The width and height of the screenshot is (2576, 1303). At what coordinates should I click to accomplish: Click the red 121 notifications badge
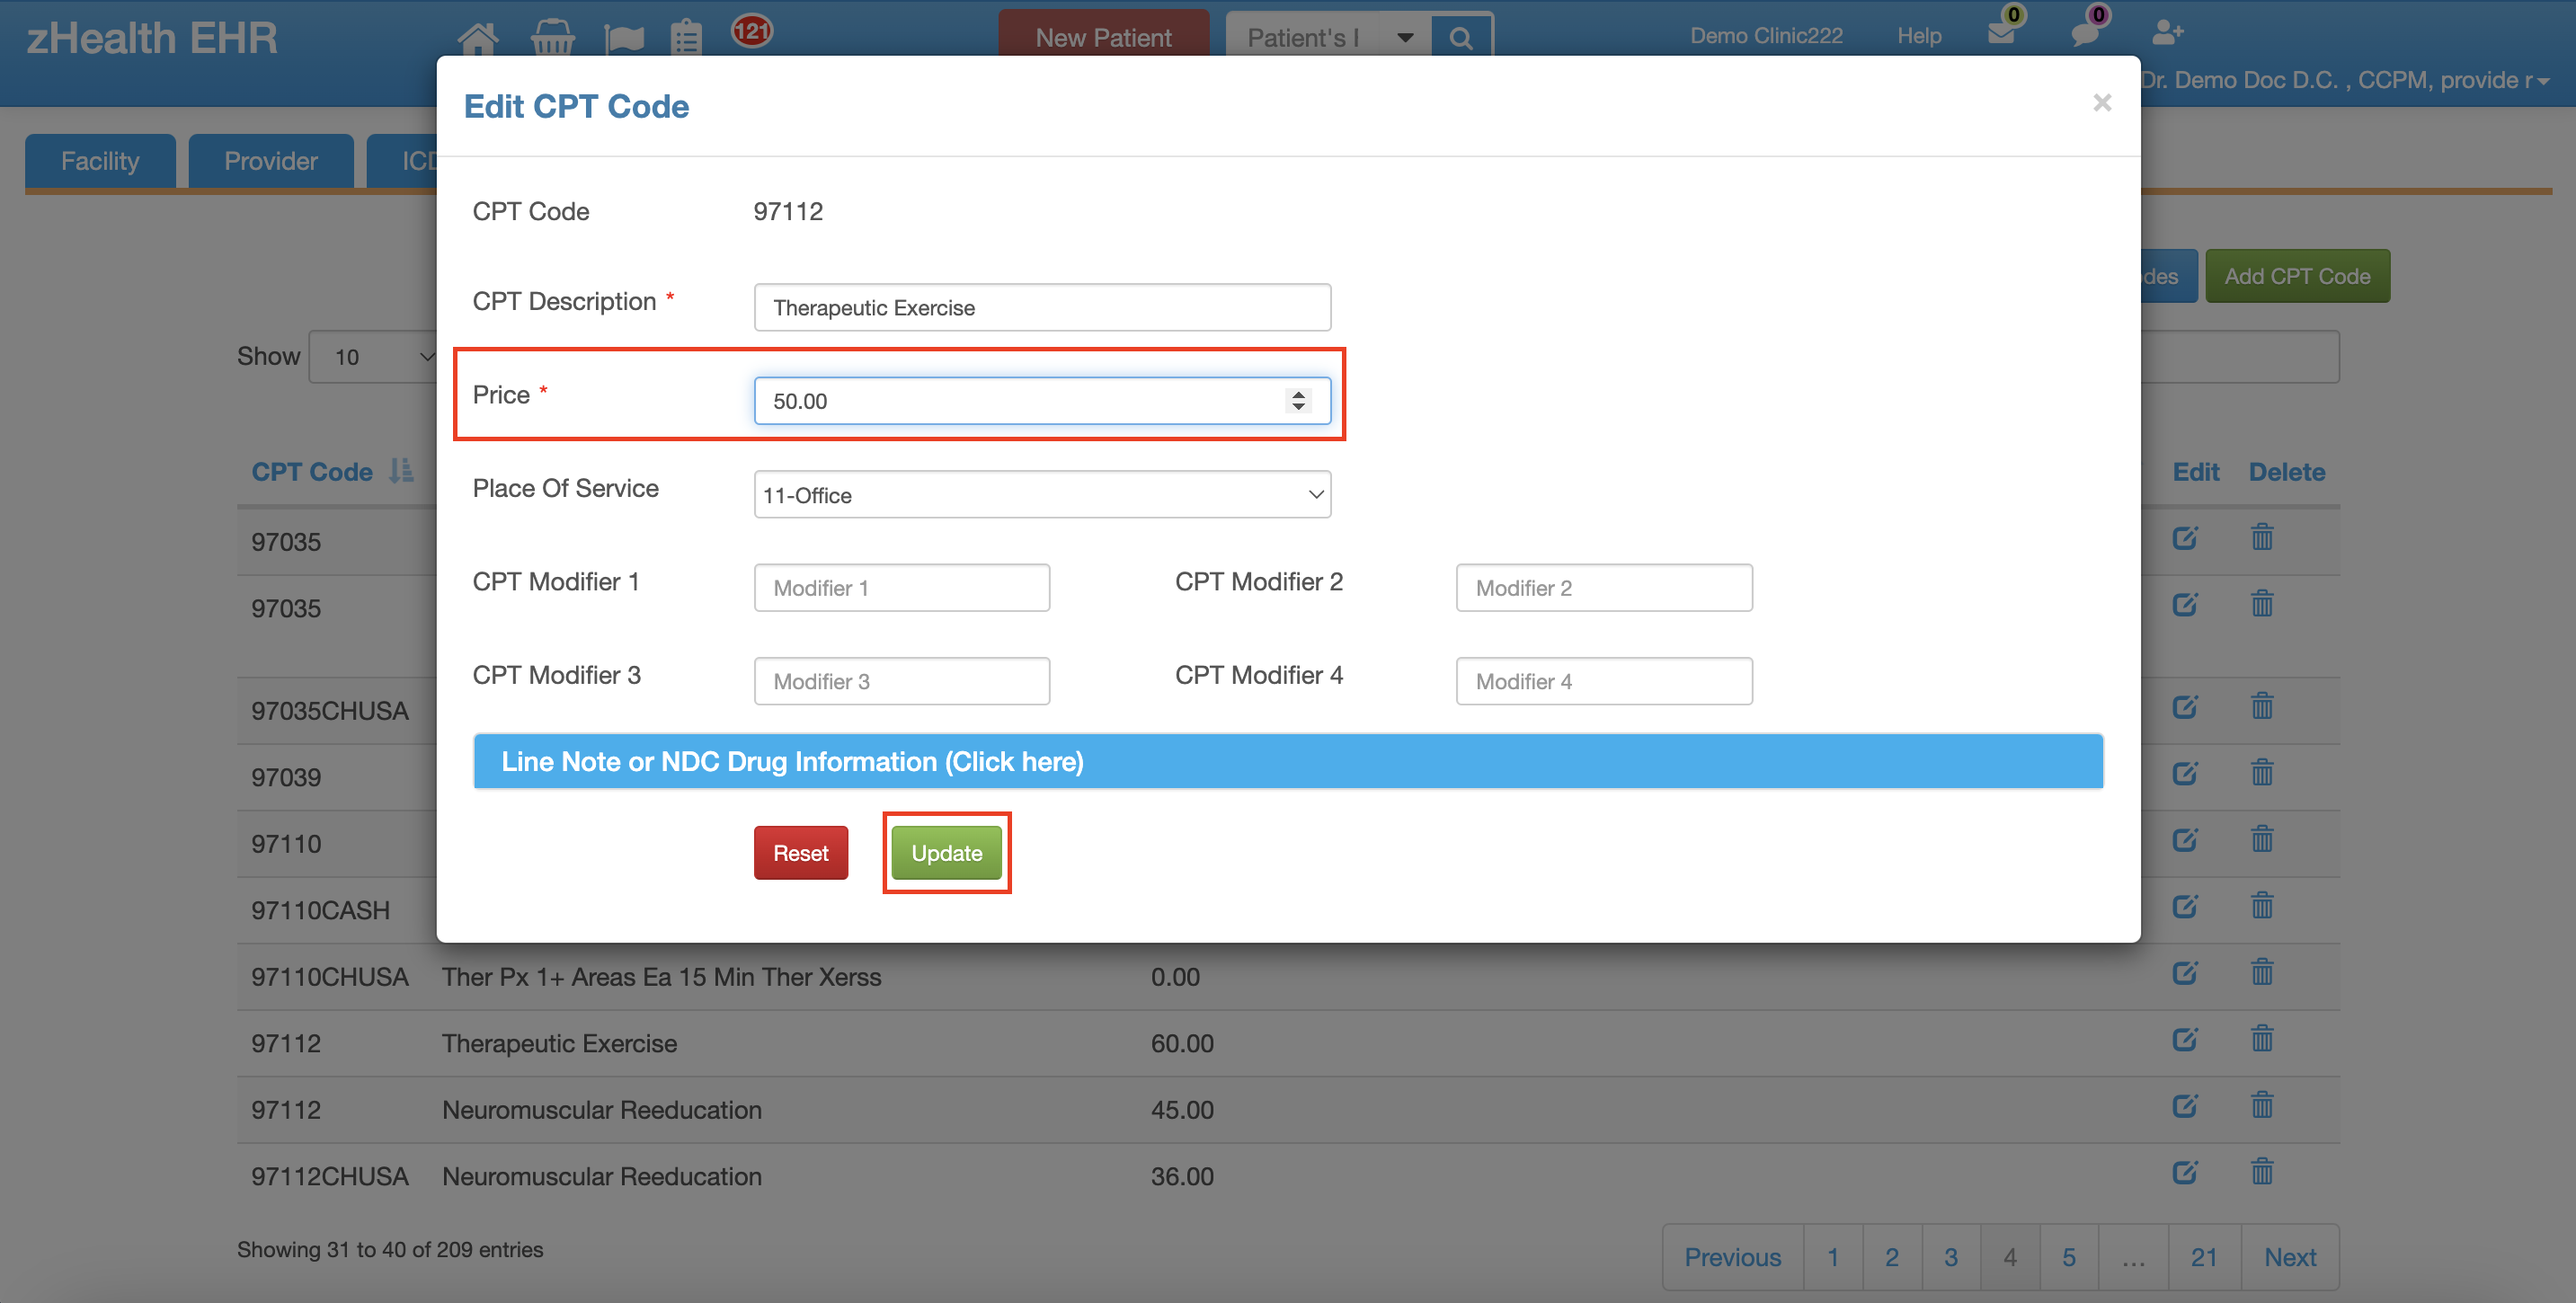click(755, 31)
